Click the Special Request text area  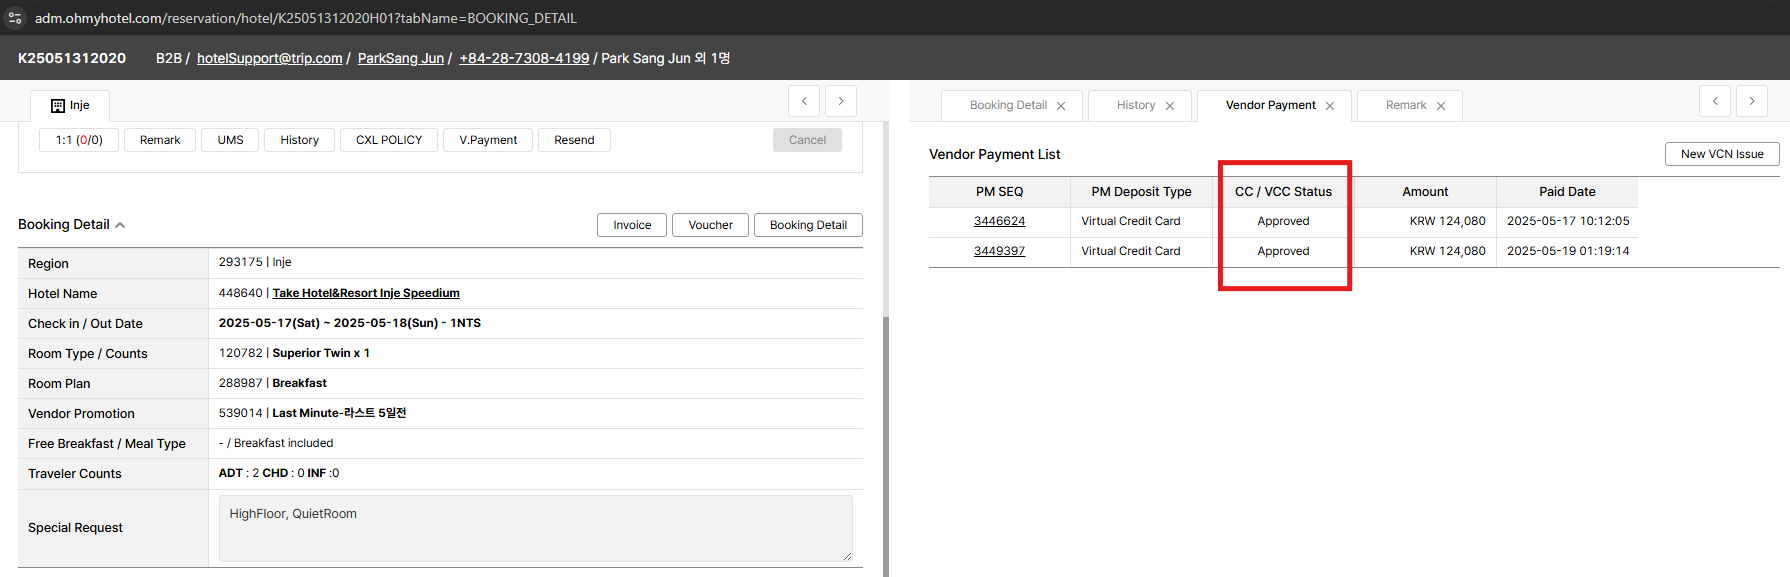click(x=535, y=528)
